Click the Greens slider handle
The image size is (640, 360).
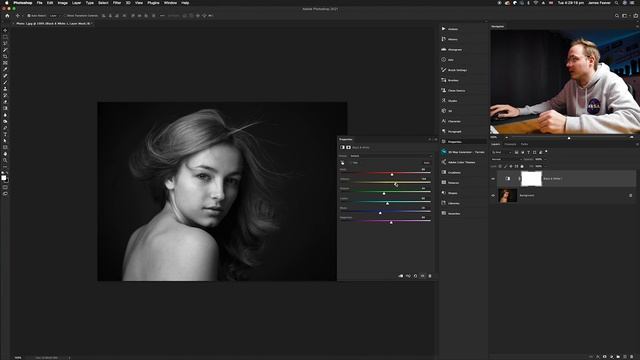[x=384, y=194]
